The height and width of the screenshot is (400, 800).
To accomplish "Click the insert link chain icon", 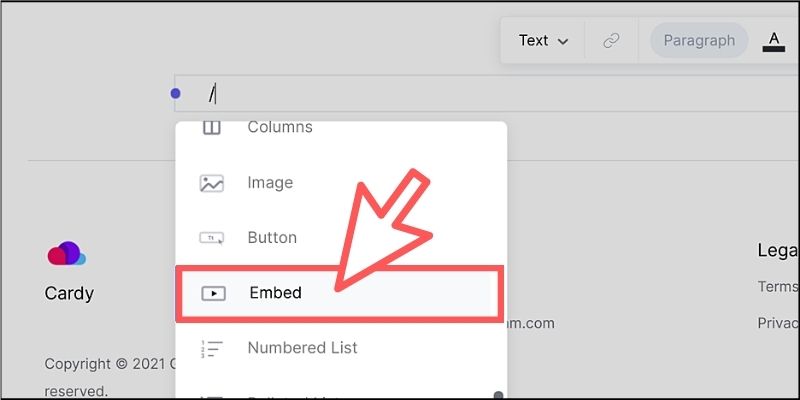I will click(x=611, y=41).
